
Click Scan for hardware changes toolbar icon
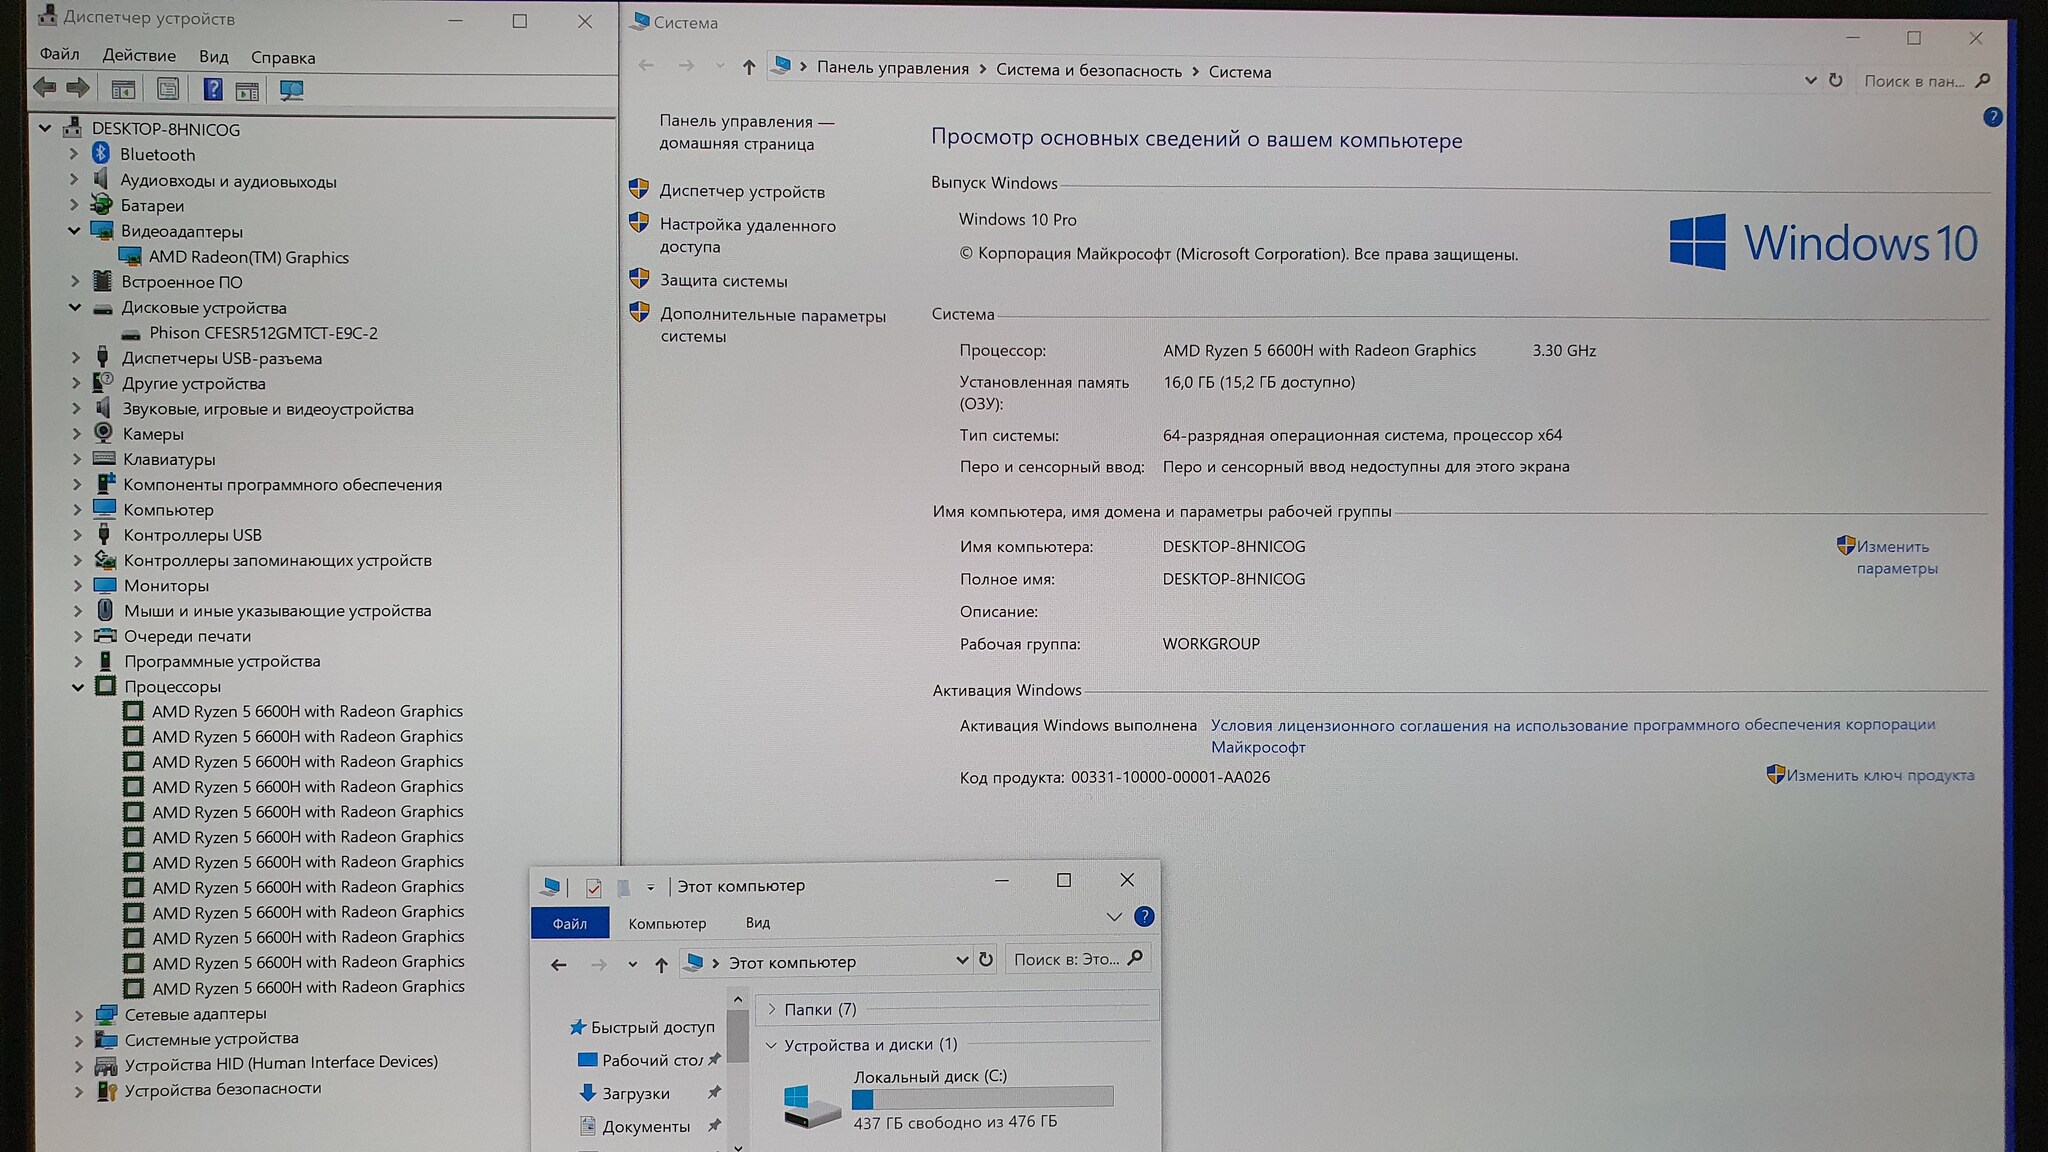(291, 90)
